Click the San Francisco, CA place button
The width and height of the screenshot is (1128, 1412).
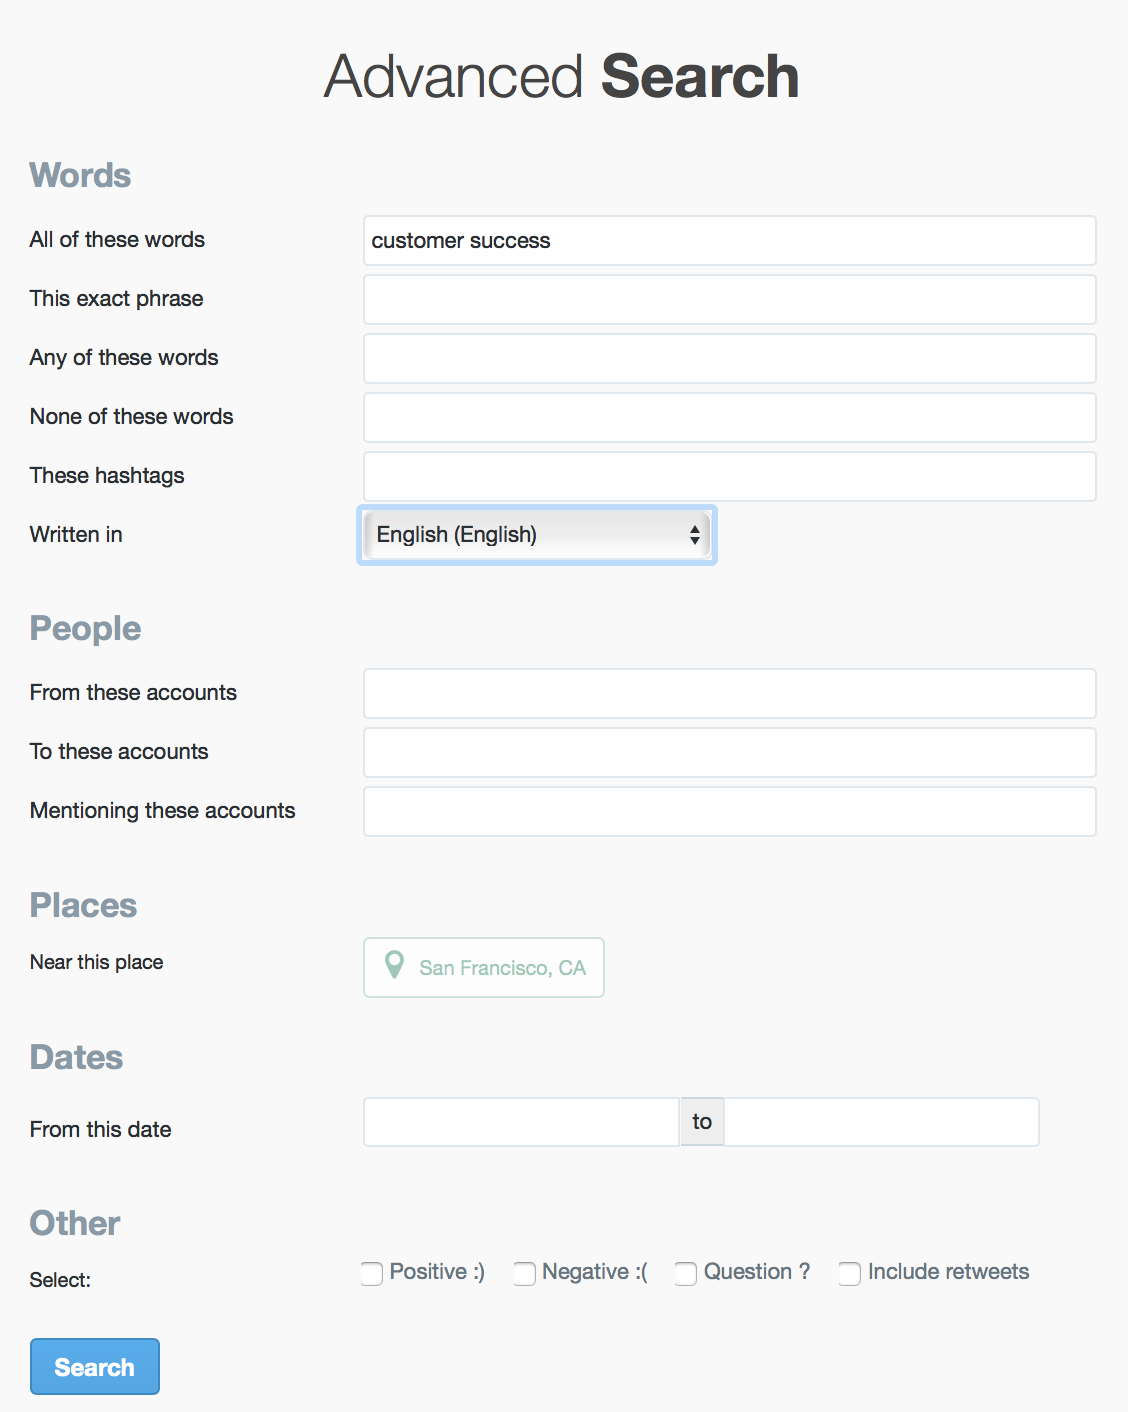pyautogui.click(x=484, y=967)
